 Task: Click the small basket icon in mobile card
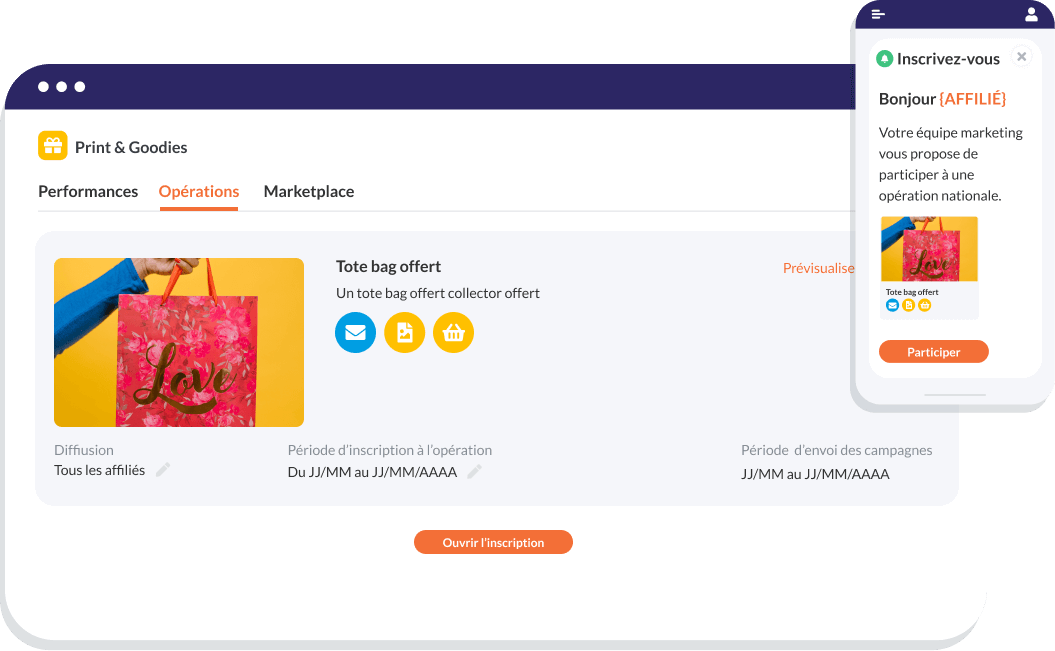click(925, 305)
